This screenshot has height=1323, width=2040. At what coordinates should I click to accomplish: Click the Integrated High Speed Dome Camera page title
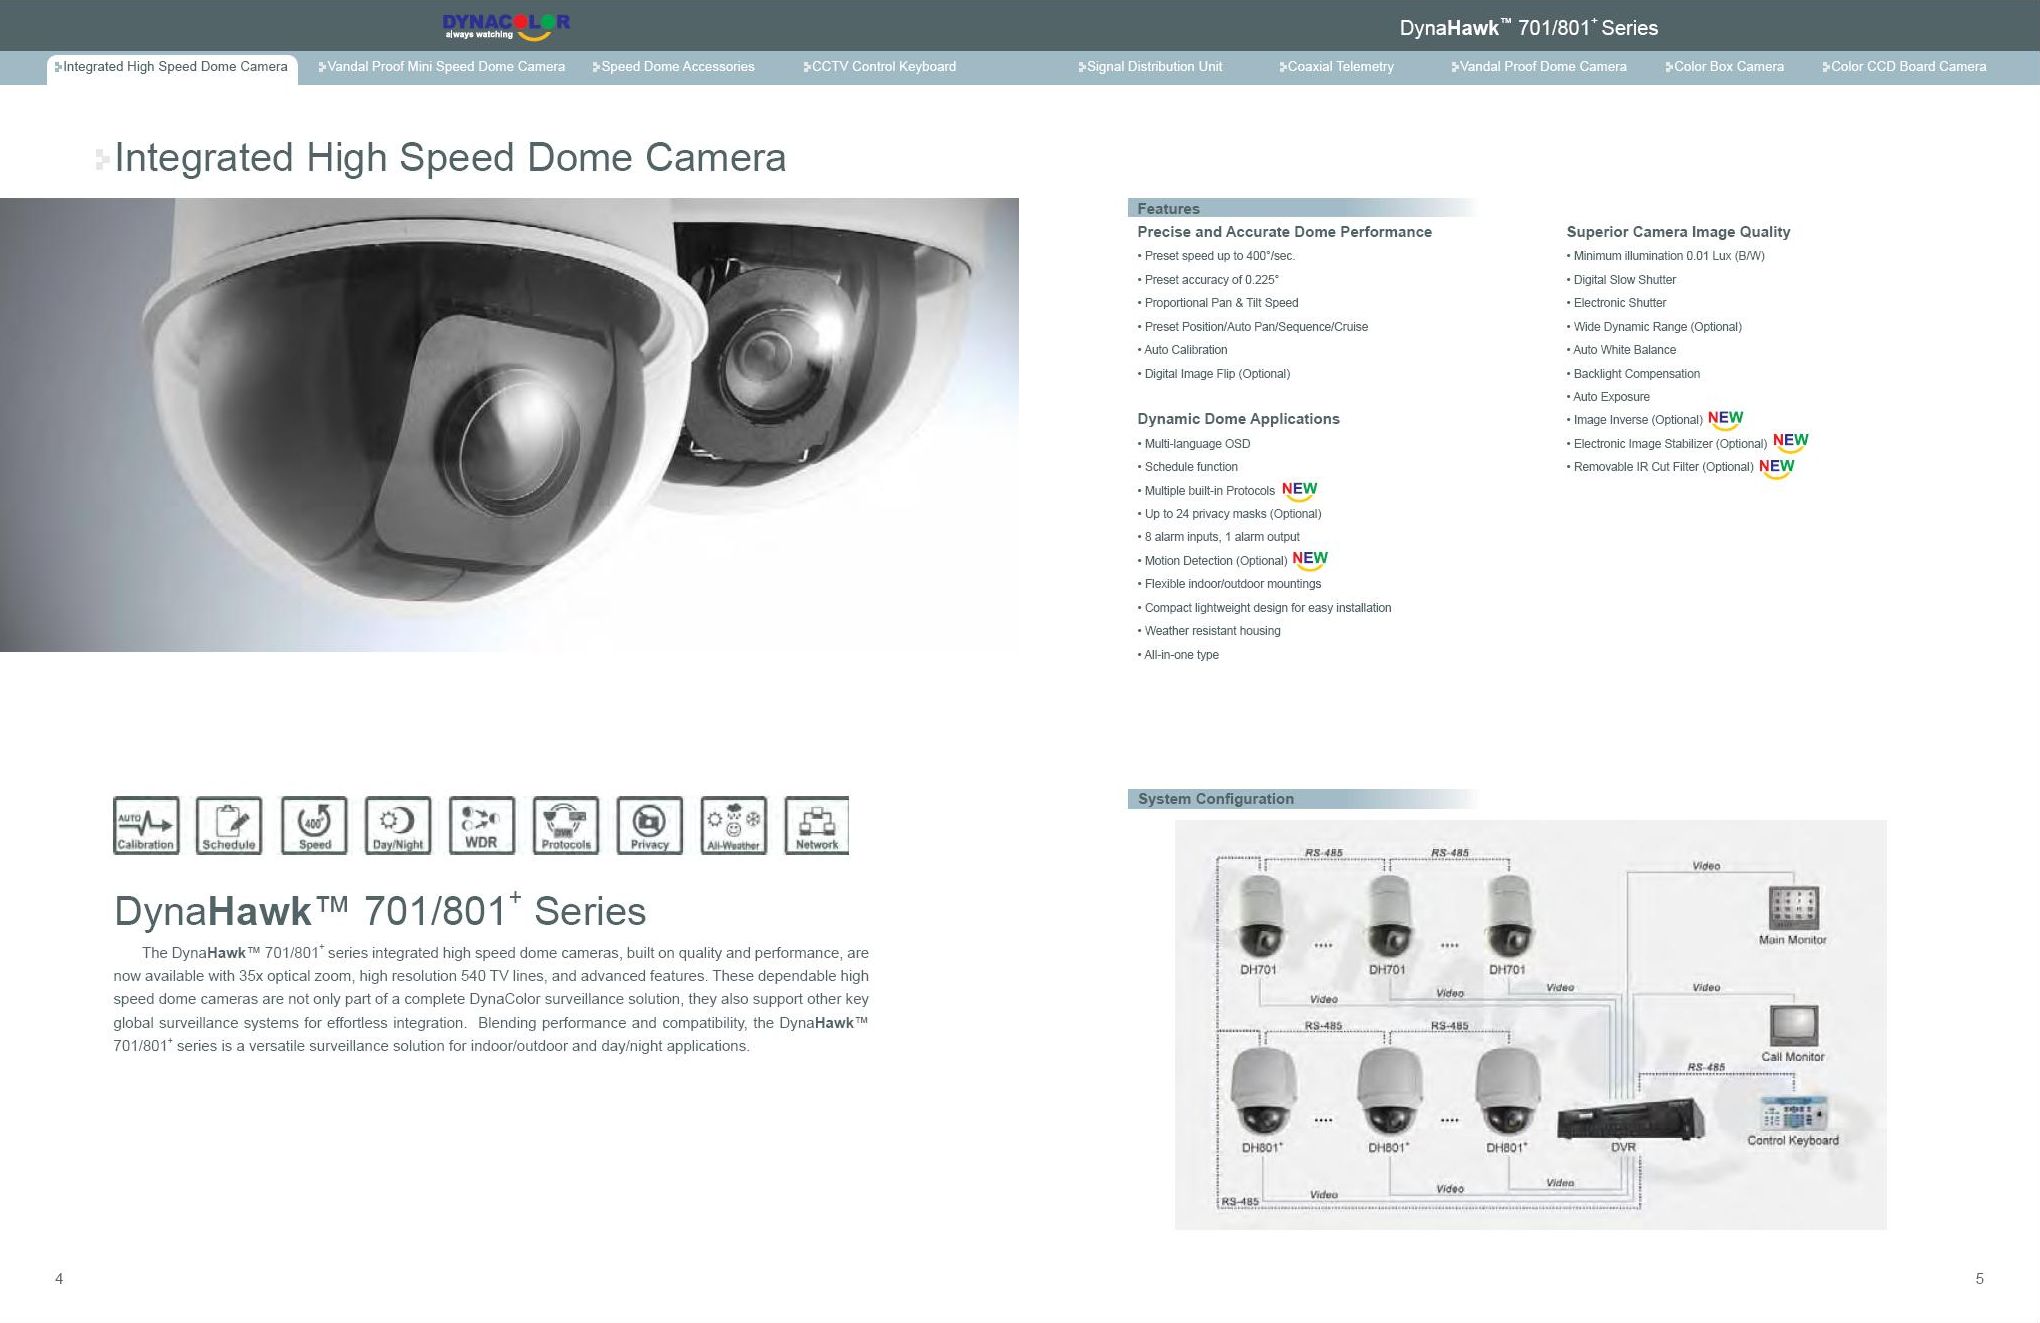pos(450,158)
